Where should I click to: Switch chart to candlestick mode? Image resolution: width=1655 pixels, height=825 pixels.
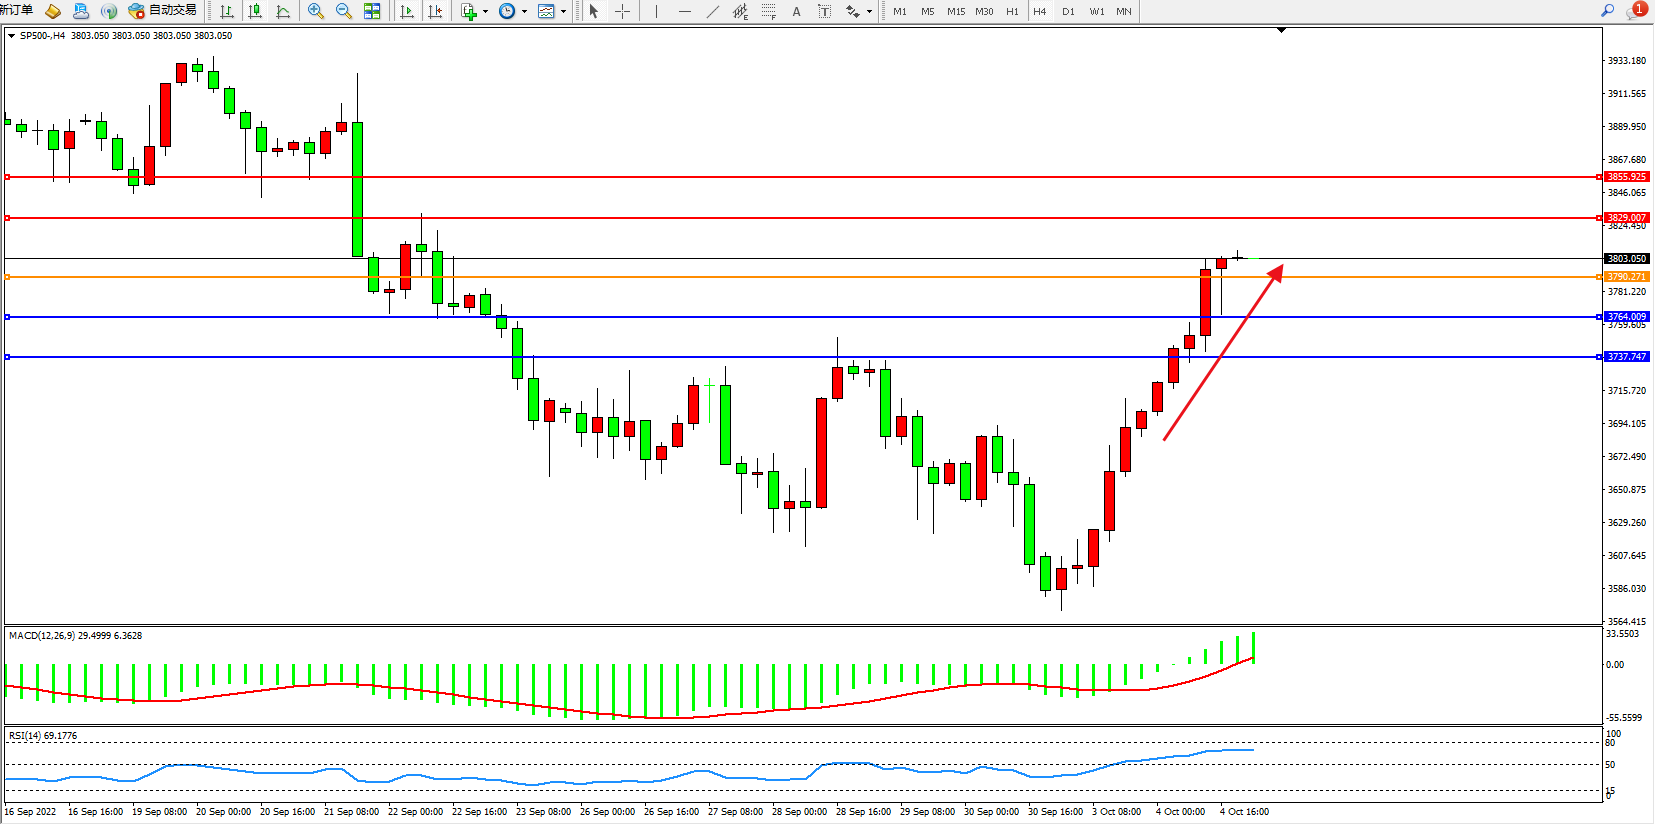coord(255,11)
